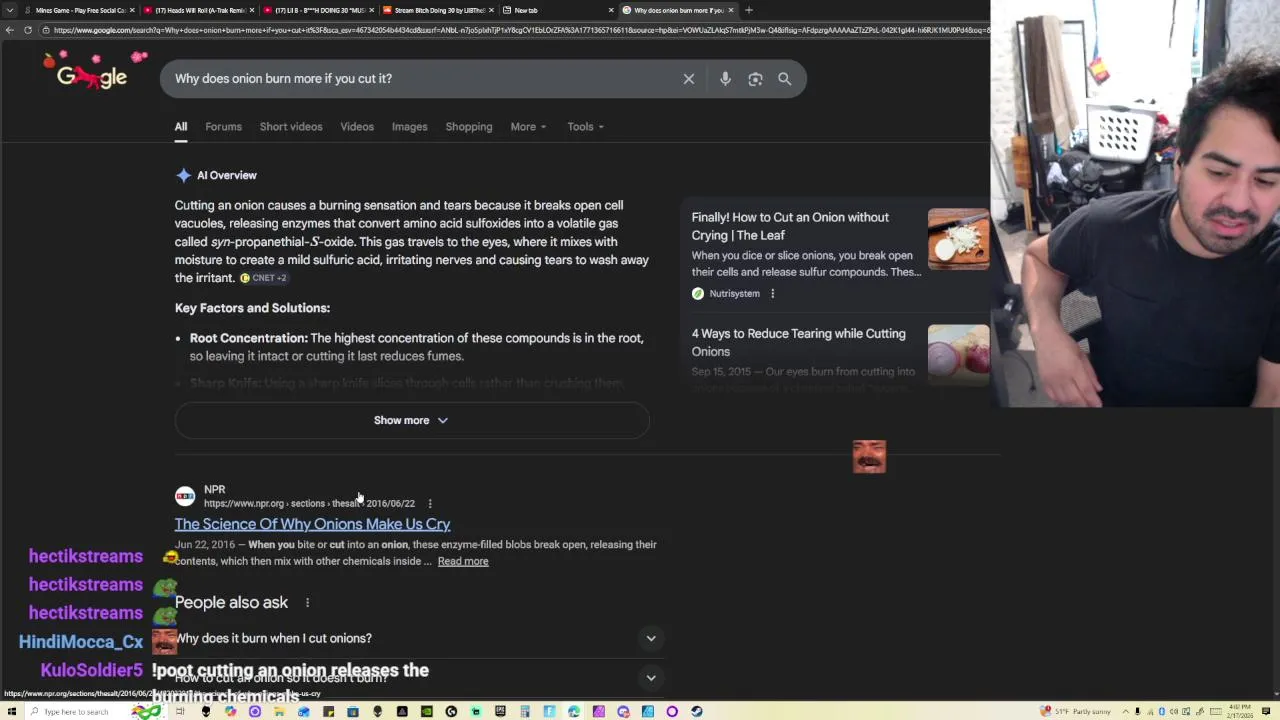Switch to the Images tab

click(409, 127)
